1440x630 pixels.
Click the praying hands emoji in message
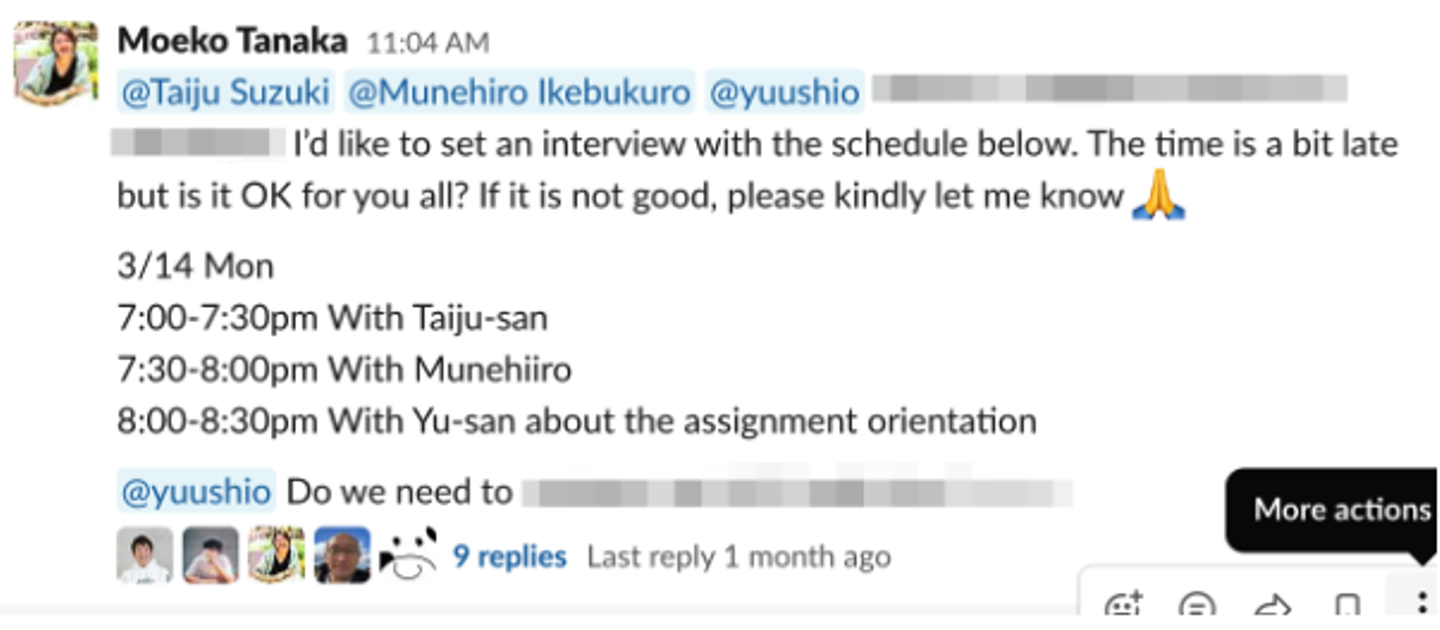[1159, 197]
